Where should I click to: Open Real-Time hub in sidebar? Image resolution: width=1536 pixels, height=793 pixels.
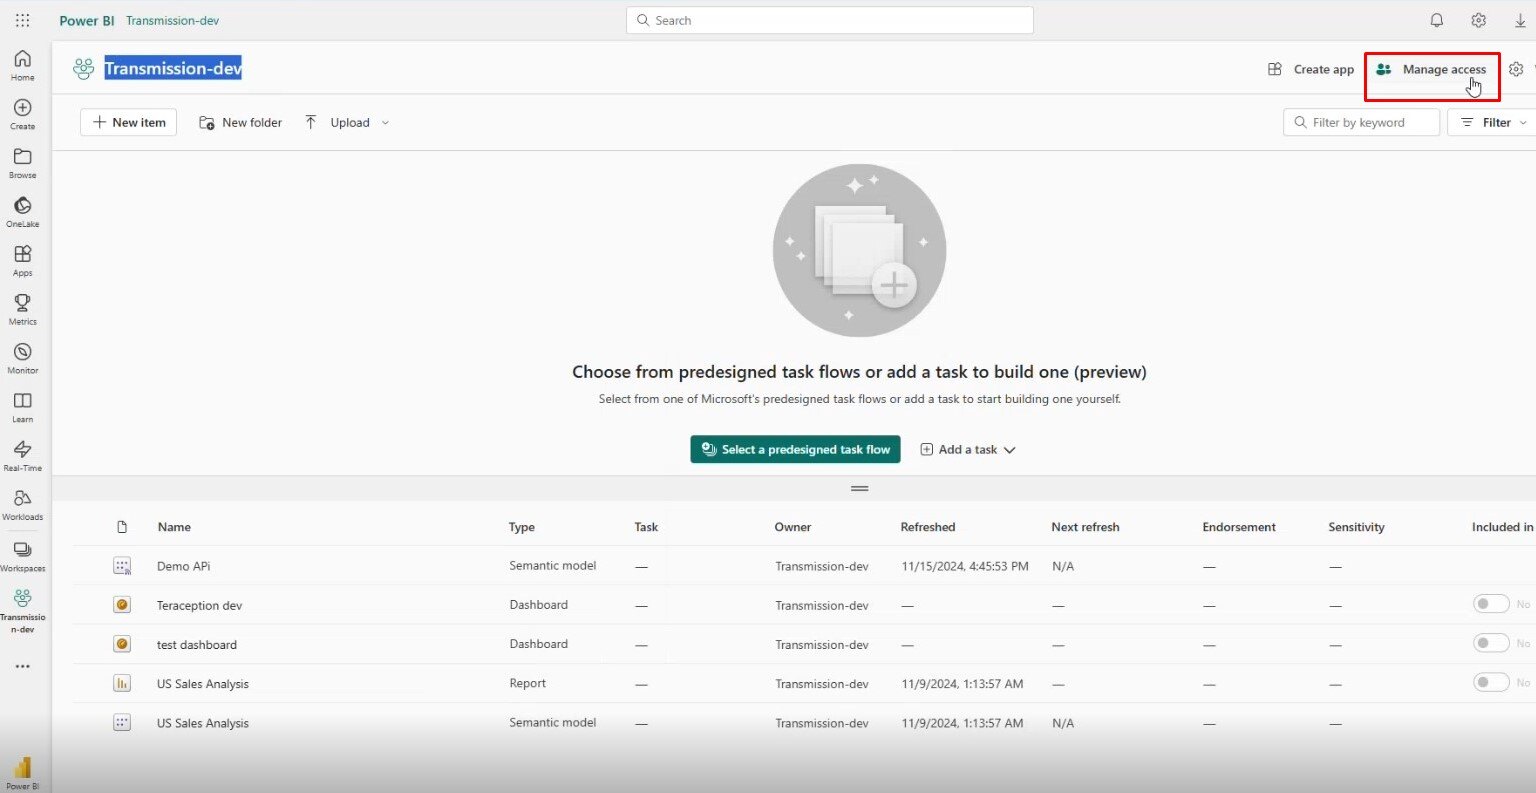click(x=22, y=456)
